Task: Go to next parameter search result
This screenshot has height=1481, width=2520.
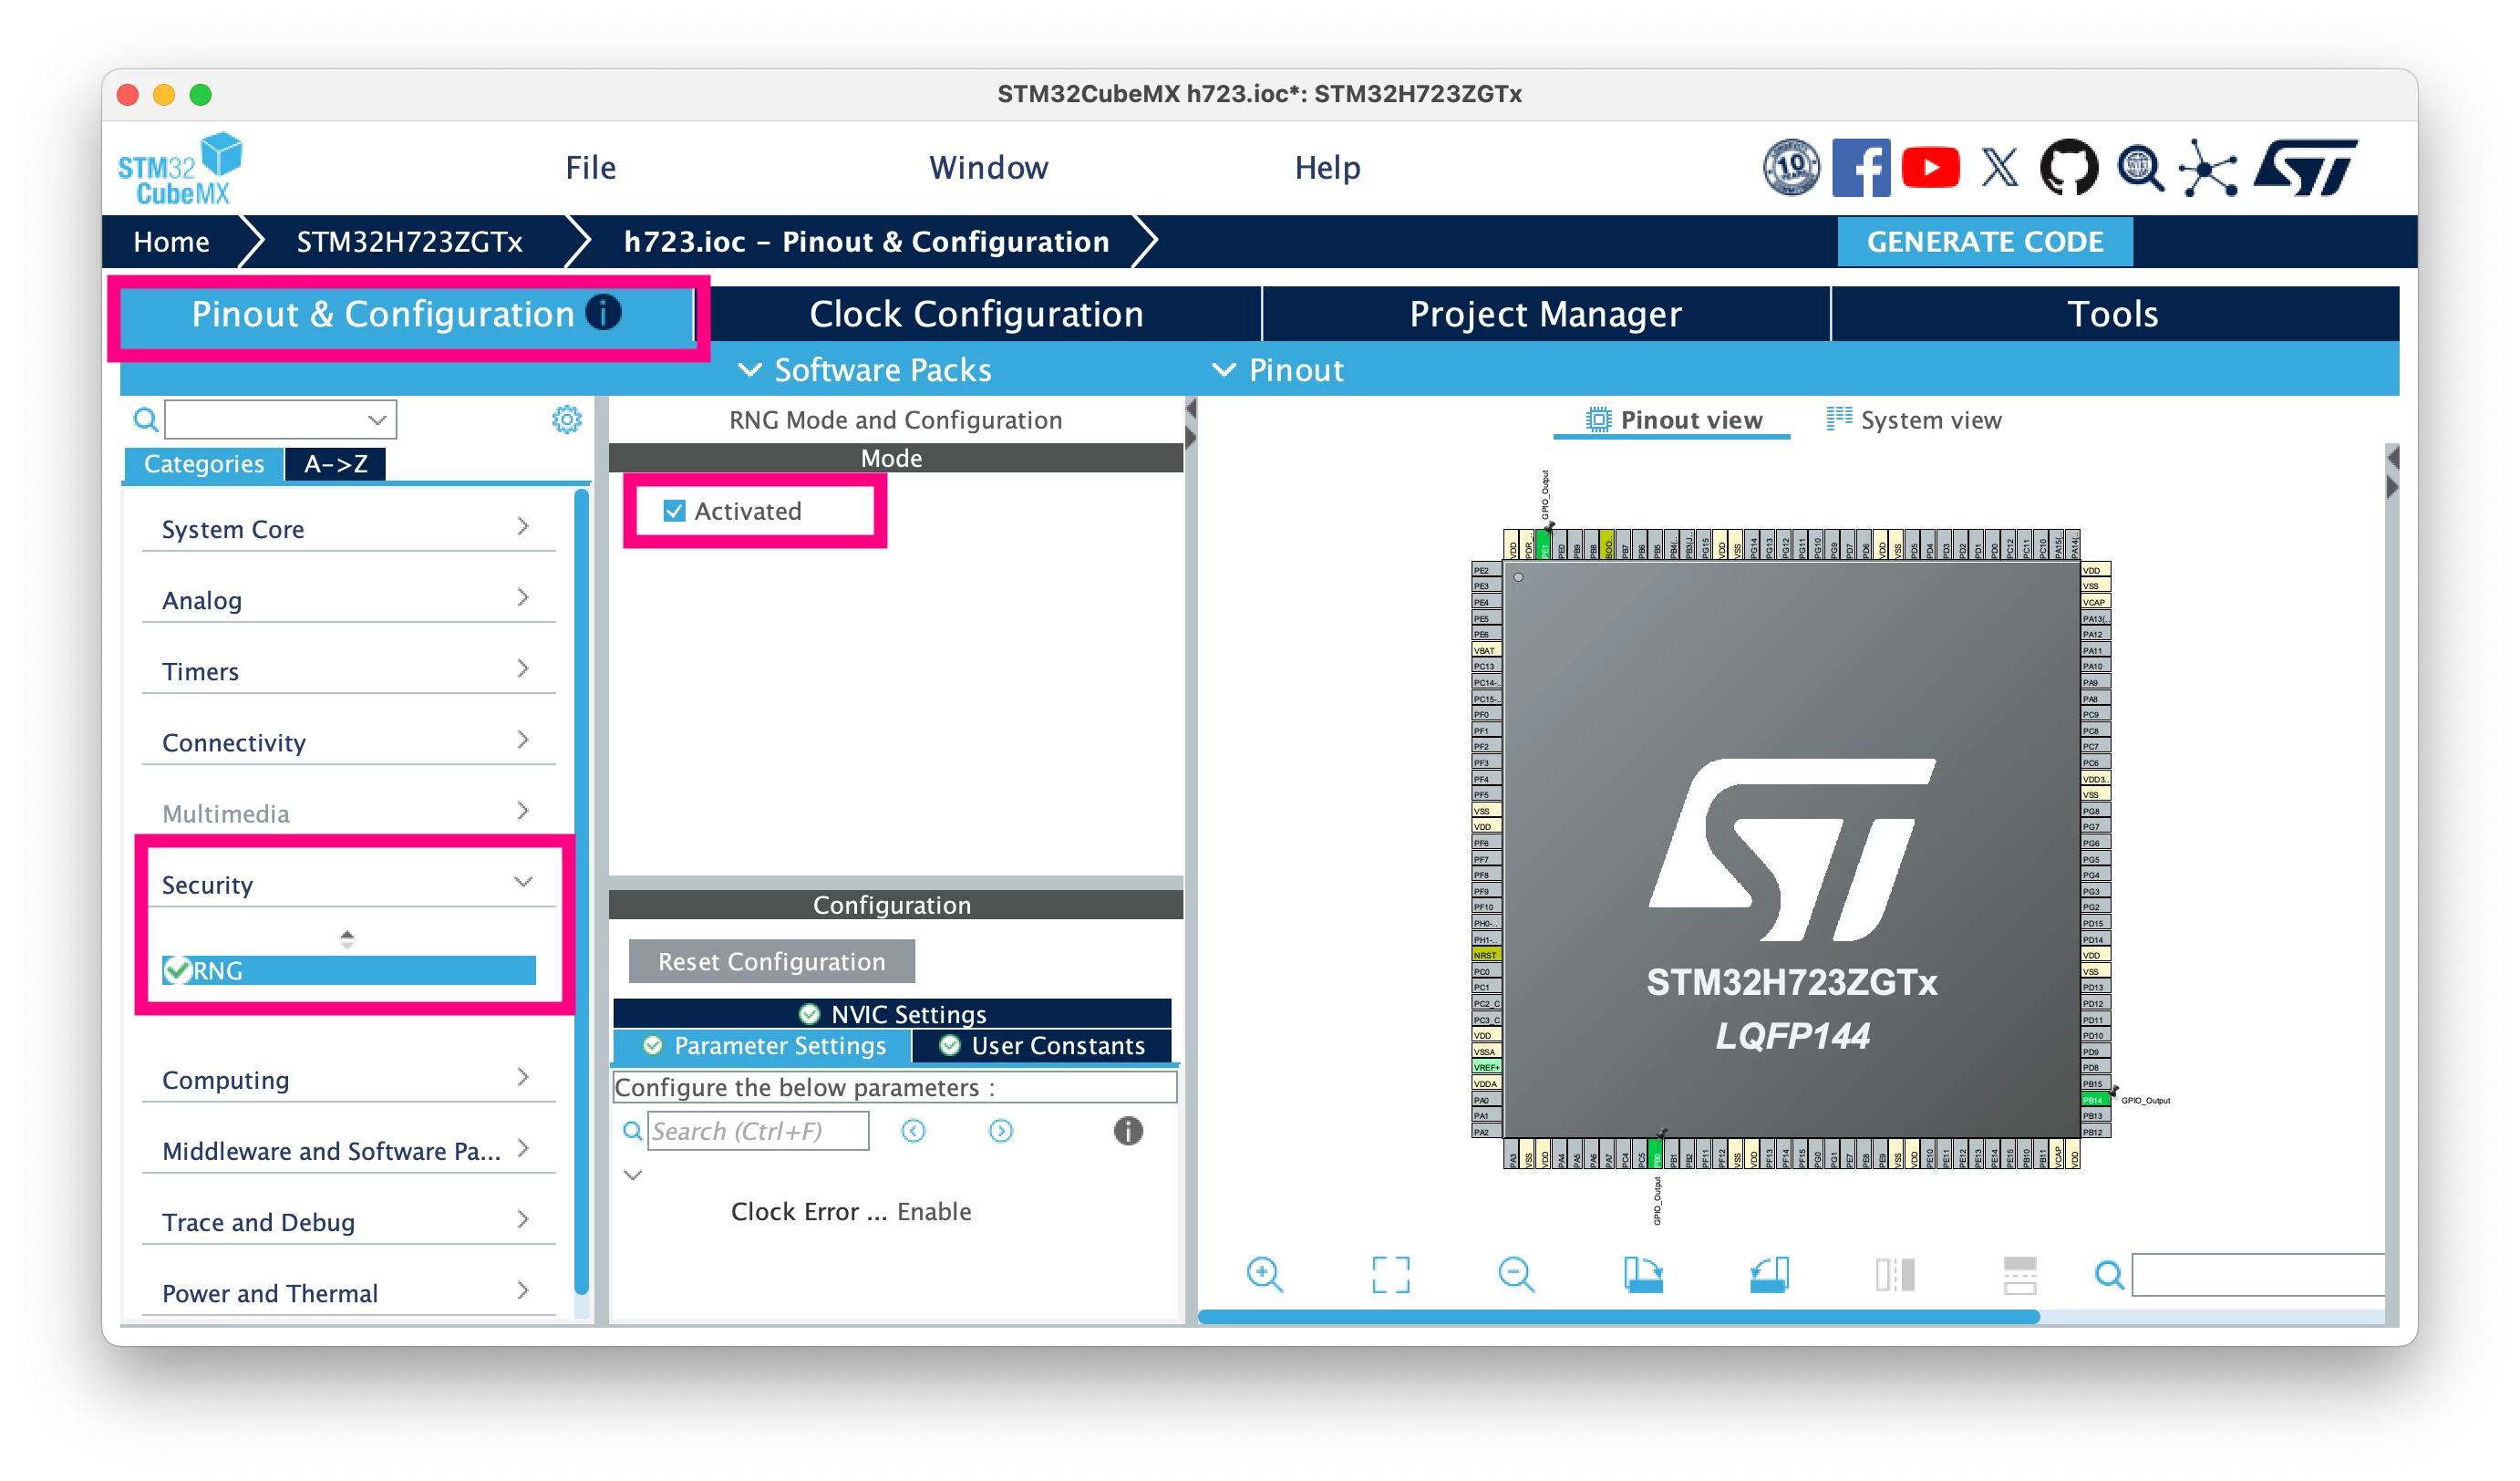Action: point(1000,1130)
